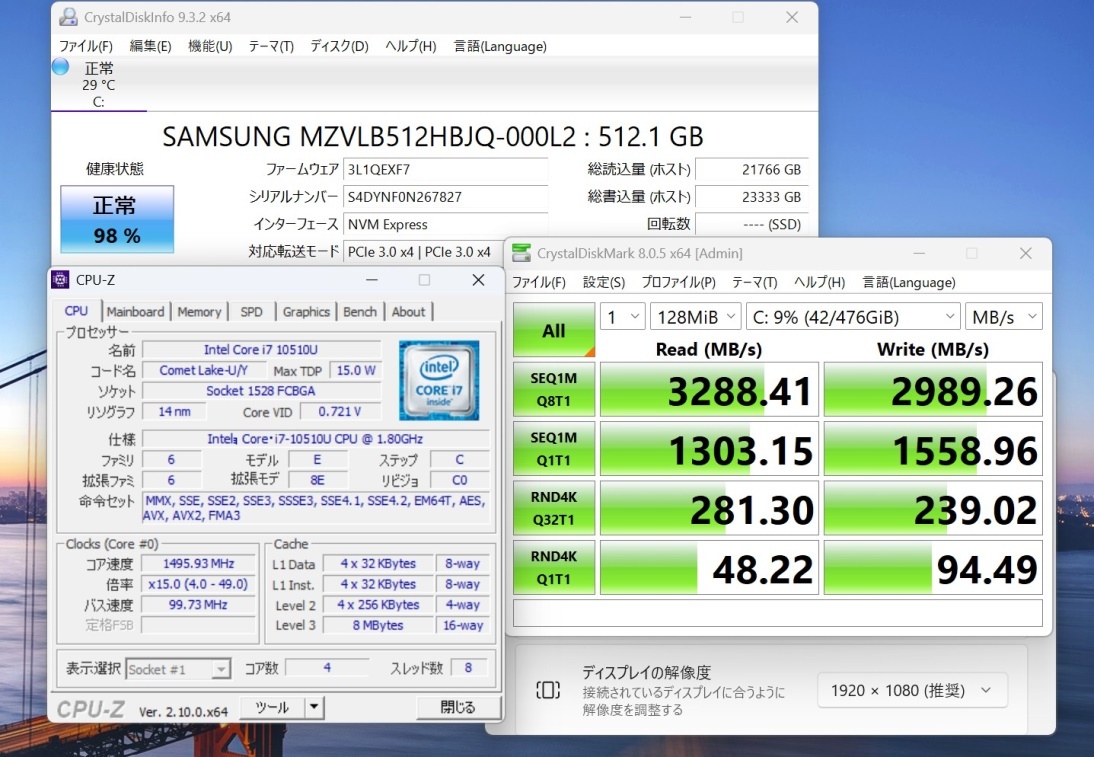The width and height of the screenshot is (1094, 757).
Task: Click the empty comment field in CrystalDiskMark
Action: pyautogui.click(x=778, y=613)
